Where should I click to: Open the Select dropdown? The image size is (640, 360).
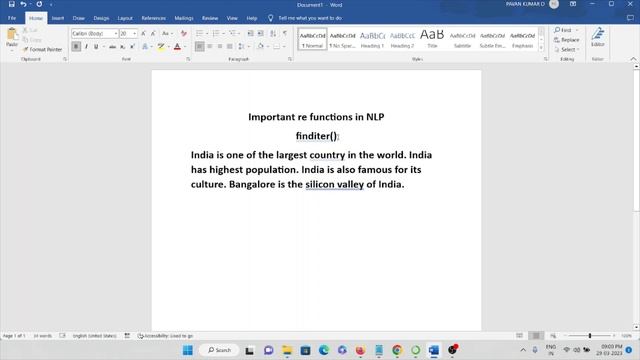tap(567, 49)
